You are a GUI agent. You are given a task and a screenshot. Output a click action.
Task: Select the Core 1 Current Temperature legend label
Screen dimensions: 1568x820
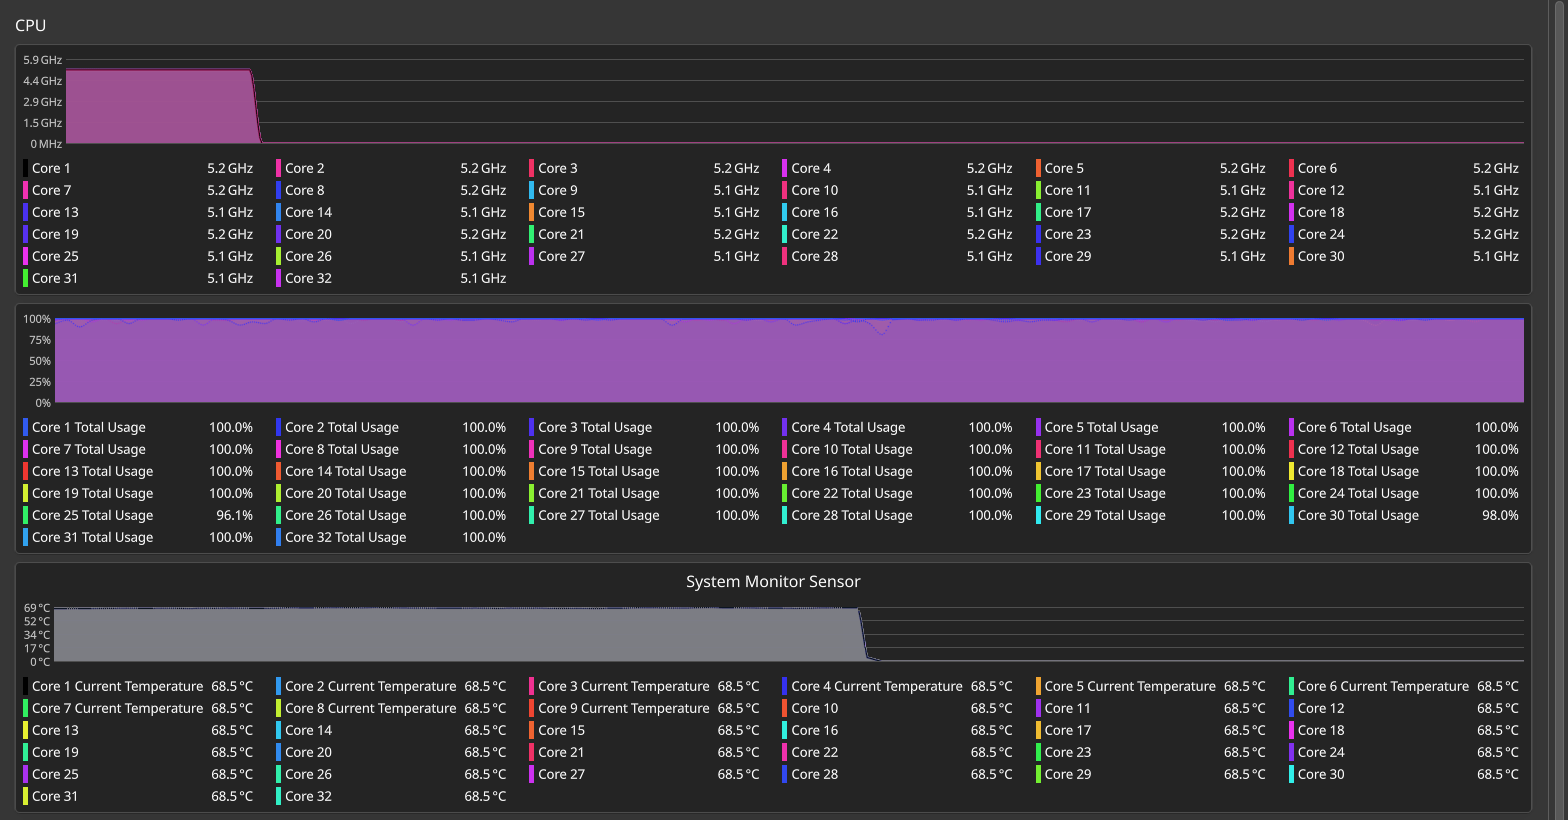tap(117, 686)
